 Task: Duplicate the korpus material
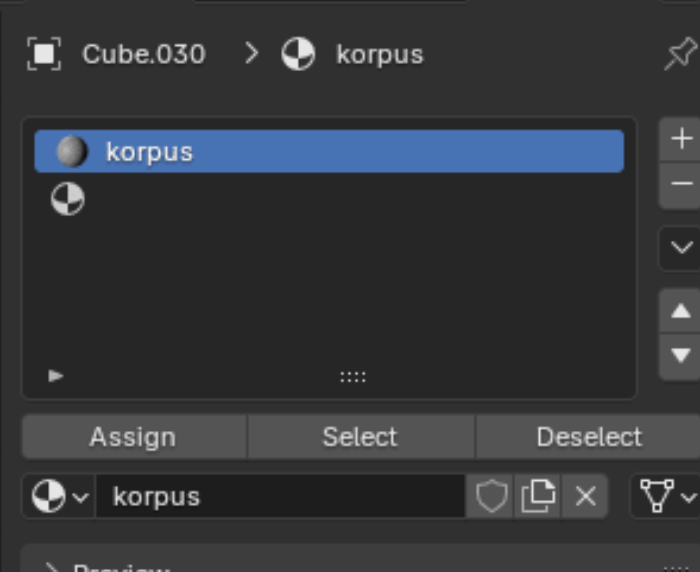tap(538, 496)
